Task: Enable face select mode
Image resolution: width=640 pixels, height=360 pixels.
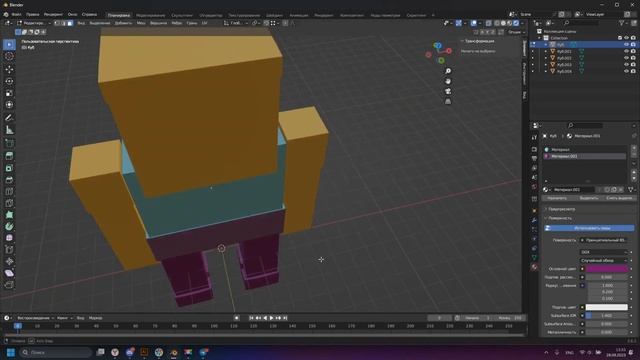Action: point(70,23)
